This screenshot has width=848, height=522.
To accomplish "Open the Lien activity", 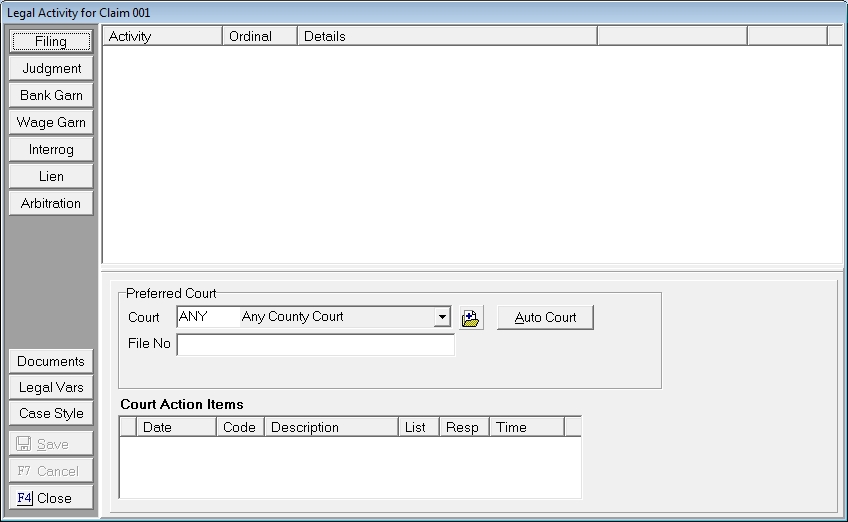I will 51,177.
